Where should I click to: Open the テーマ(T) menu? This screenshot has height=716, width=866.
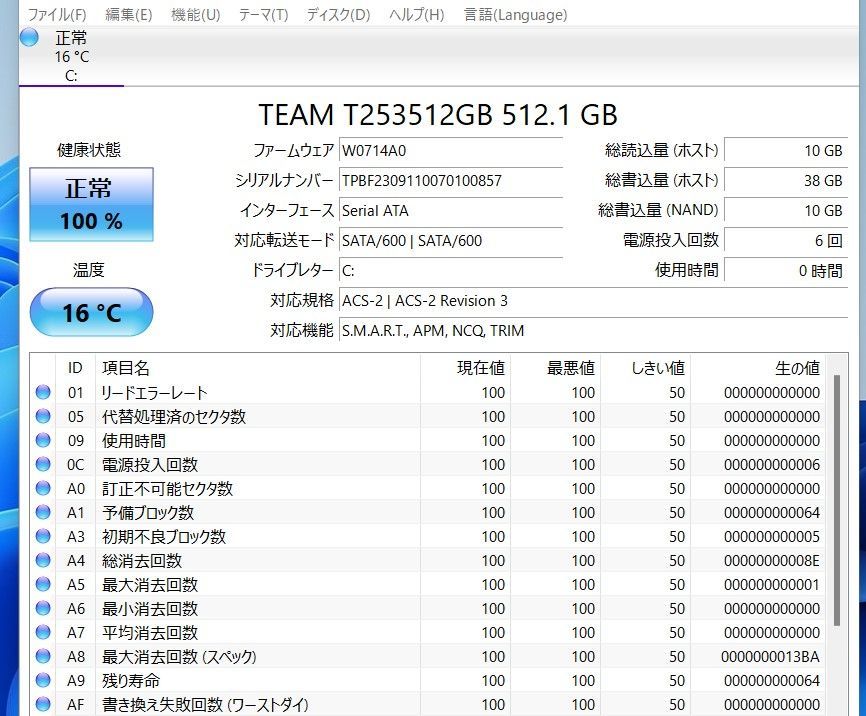pos(263,14)
